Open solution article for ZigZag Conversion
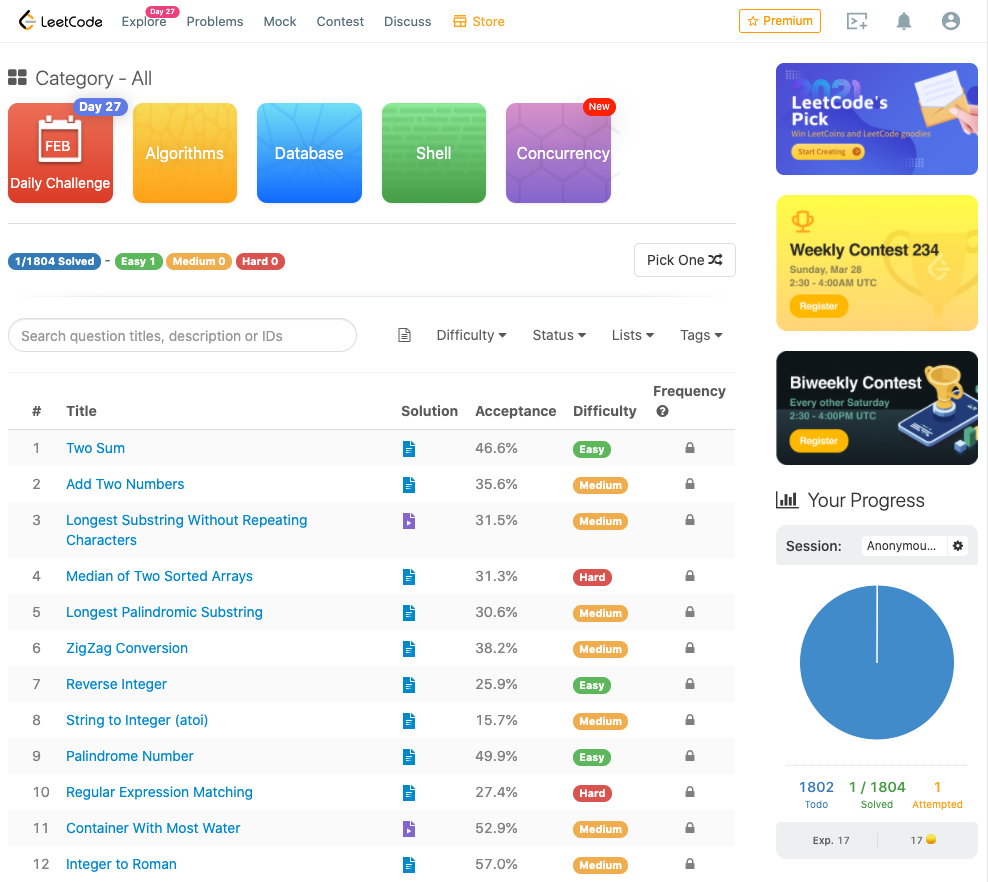Image resolution: width=988 pixels, height=882 pixels. pyautogui.click(x=409, y=648)
